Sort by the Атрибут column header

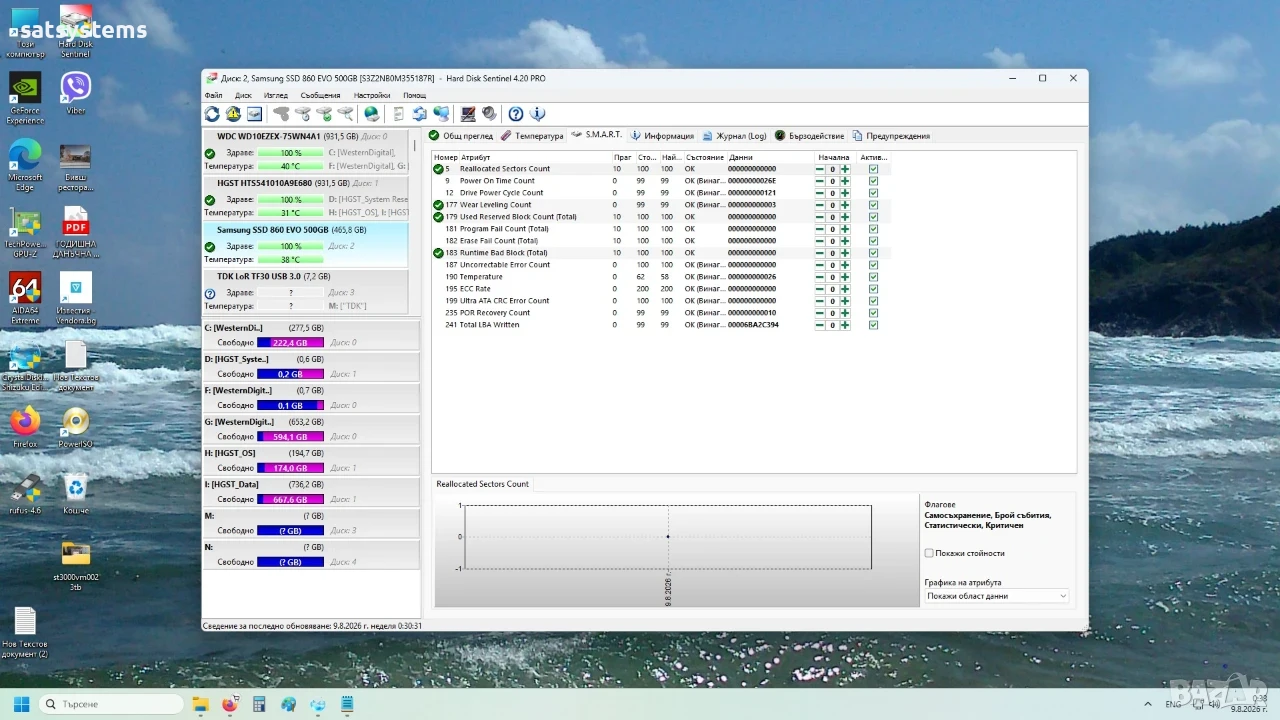click(534, 157)
